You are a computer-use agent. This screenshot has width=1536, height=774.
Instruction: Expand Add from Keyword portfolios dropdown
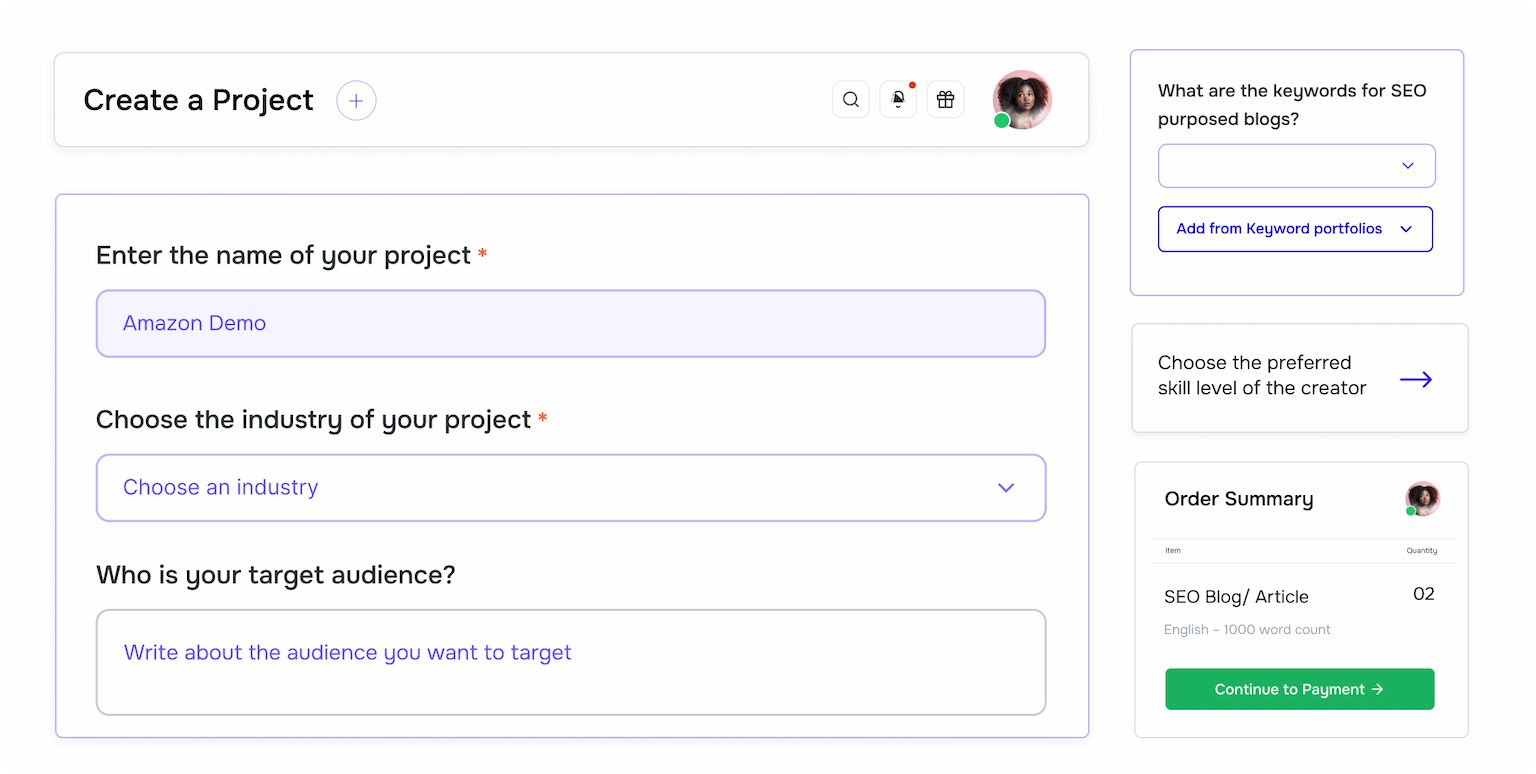(1295, 229)
